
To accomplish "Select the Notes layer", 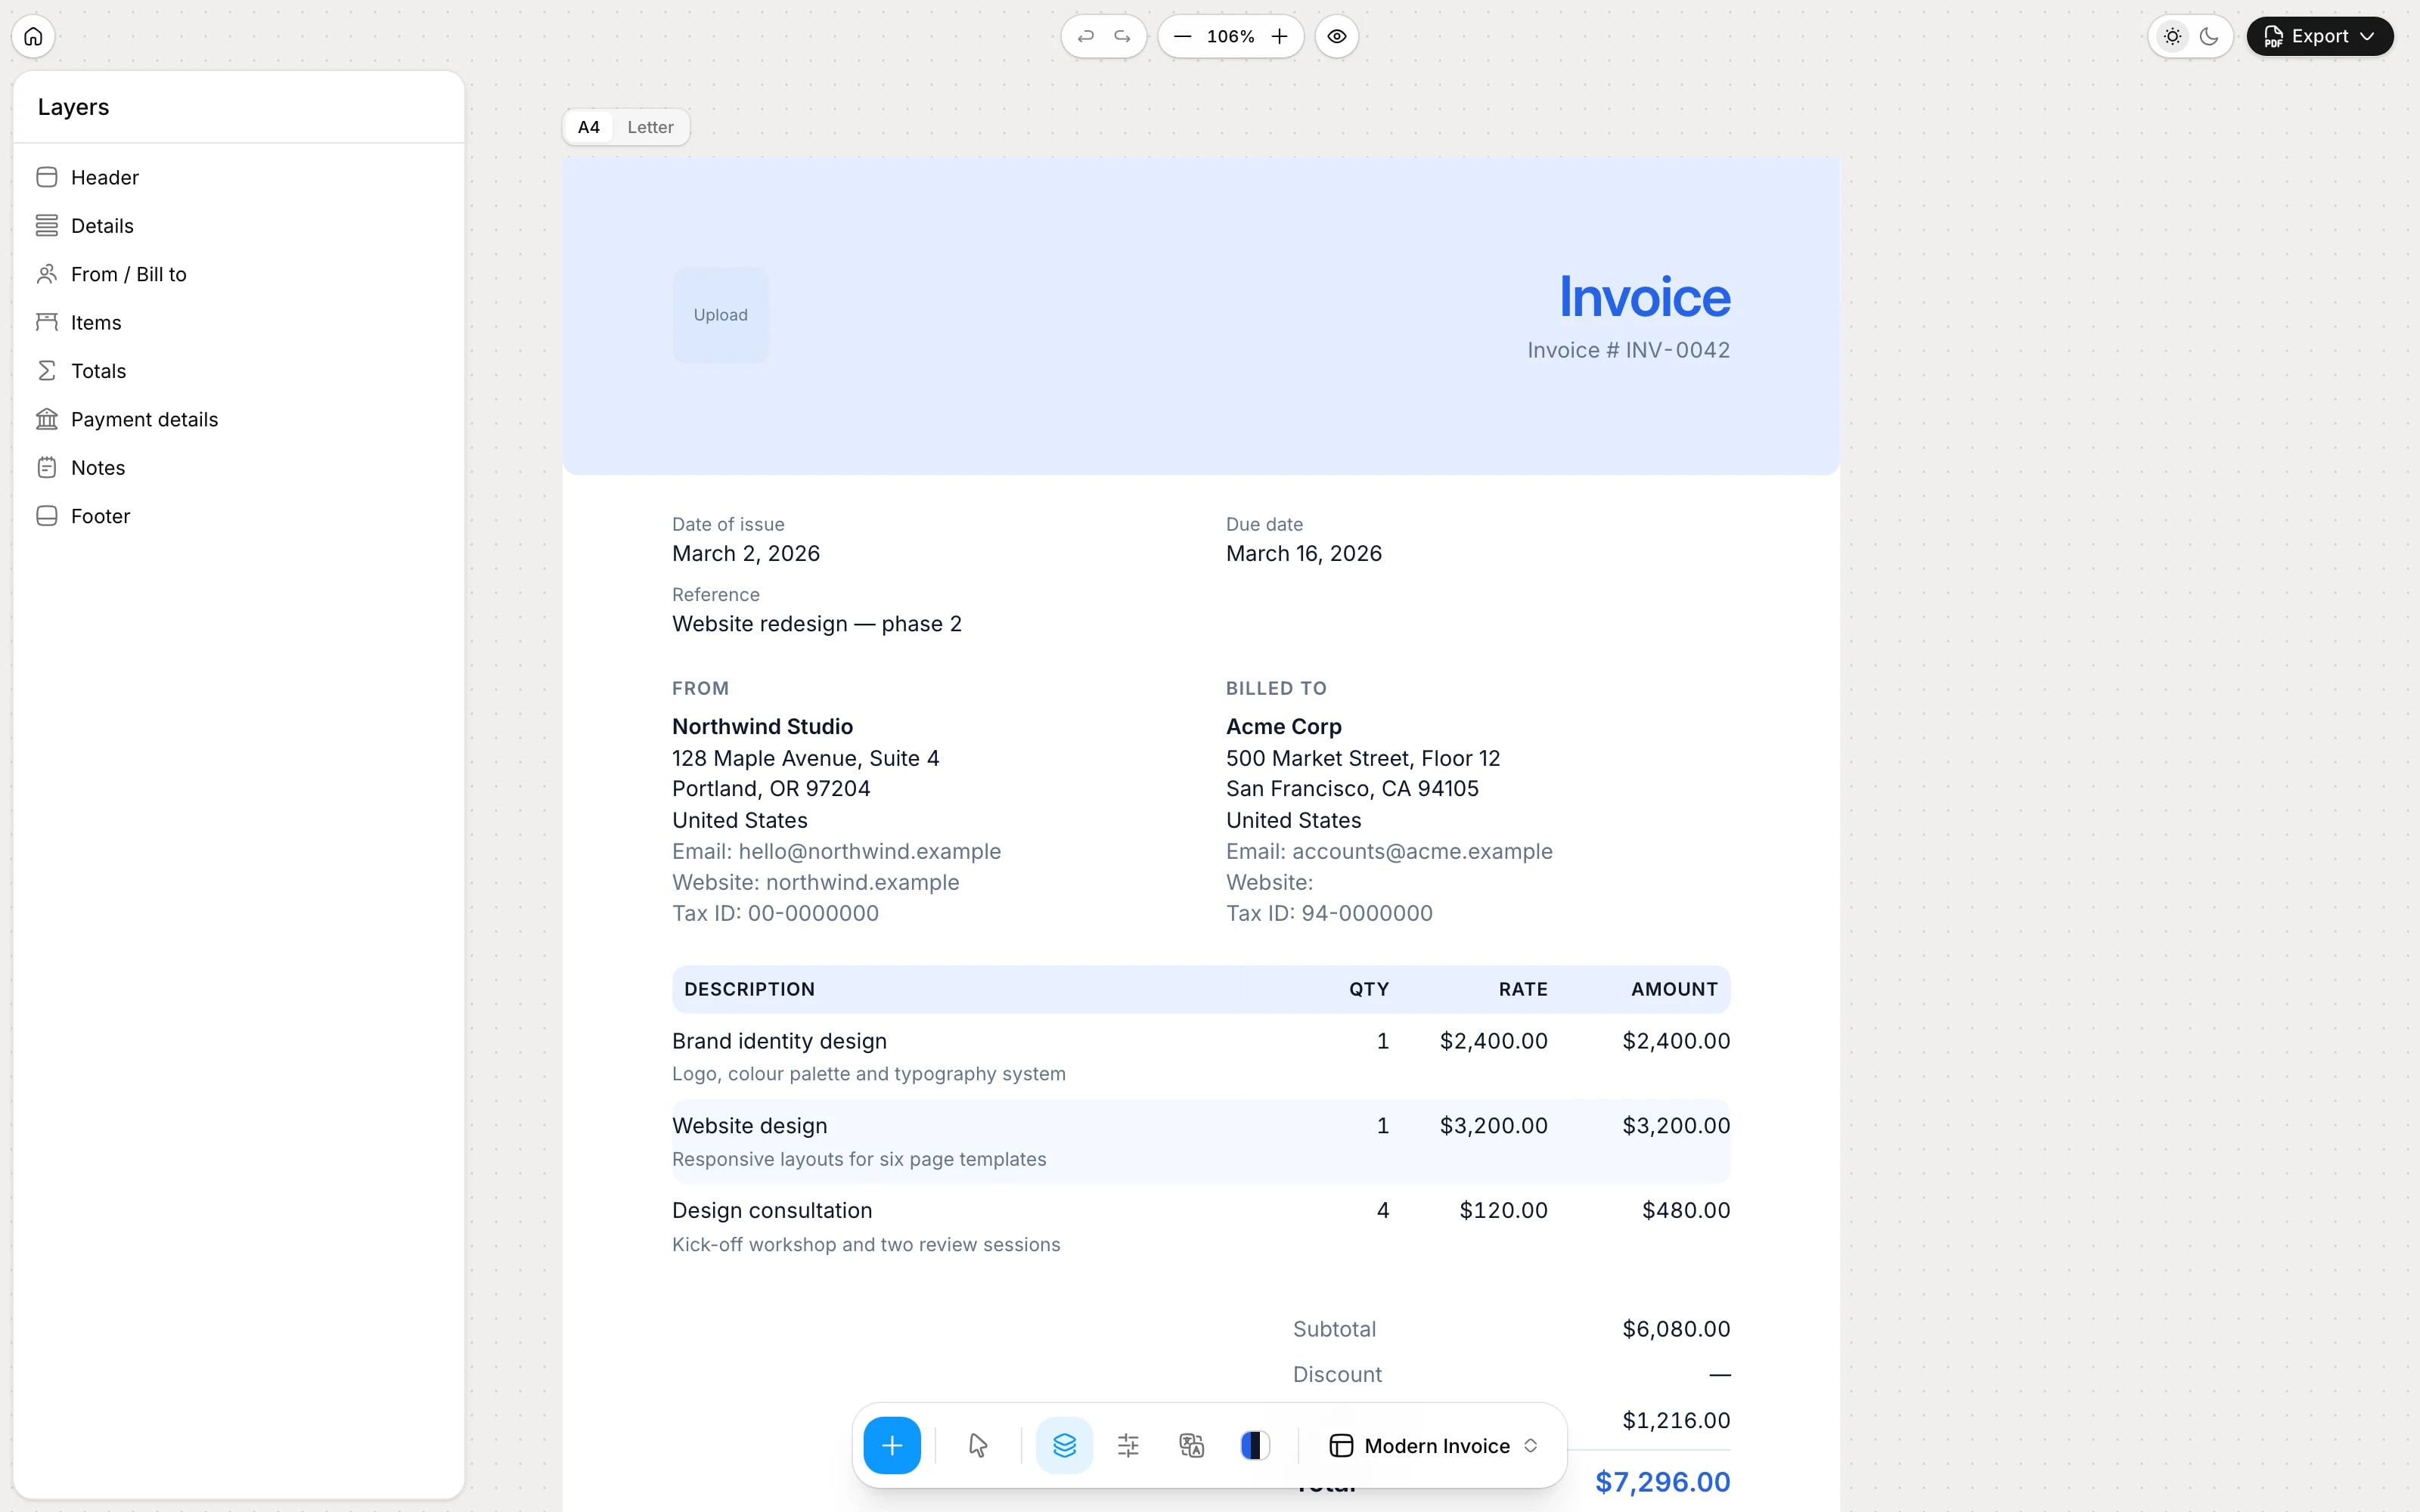I will tap(239, 468).
